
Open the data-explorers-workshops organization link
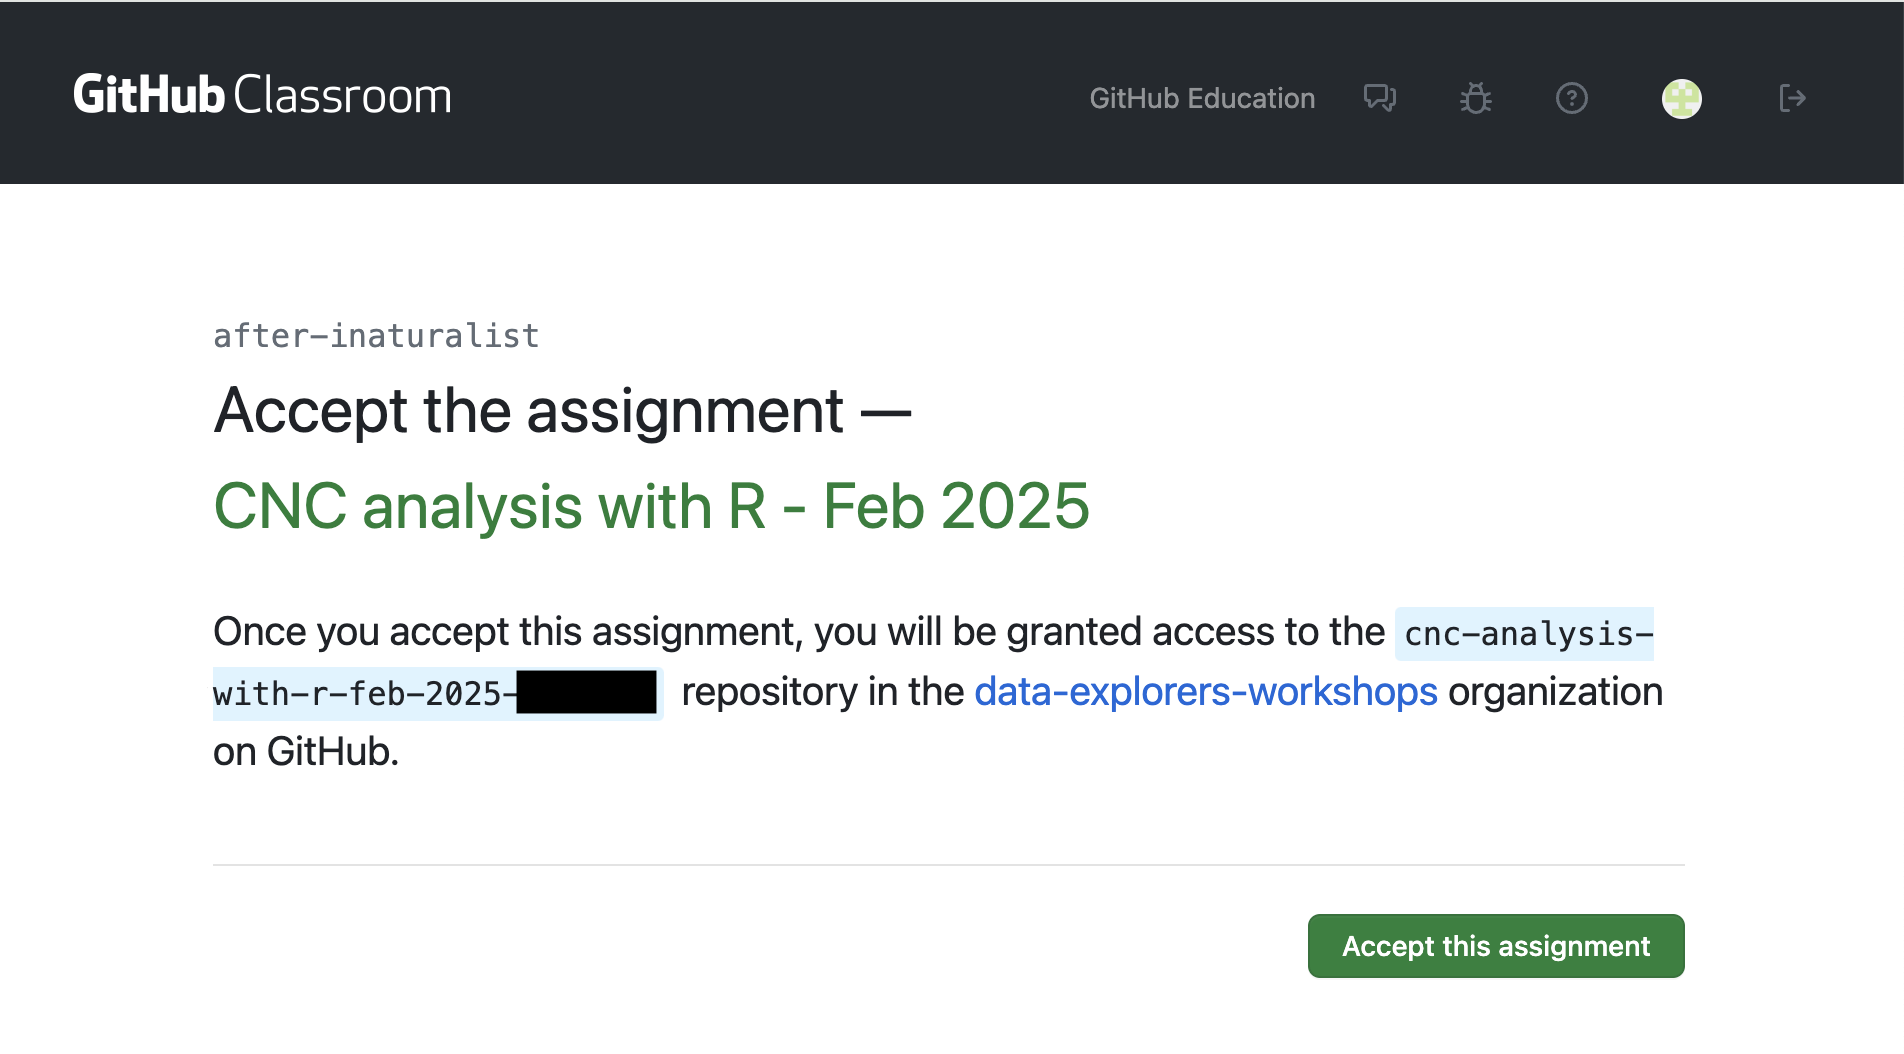point(1206,692)
